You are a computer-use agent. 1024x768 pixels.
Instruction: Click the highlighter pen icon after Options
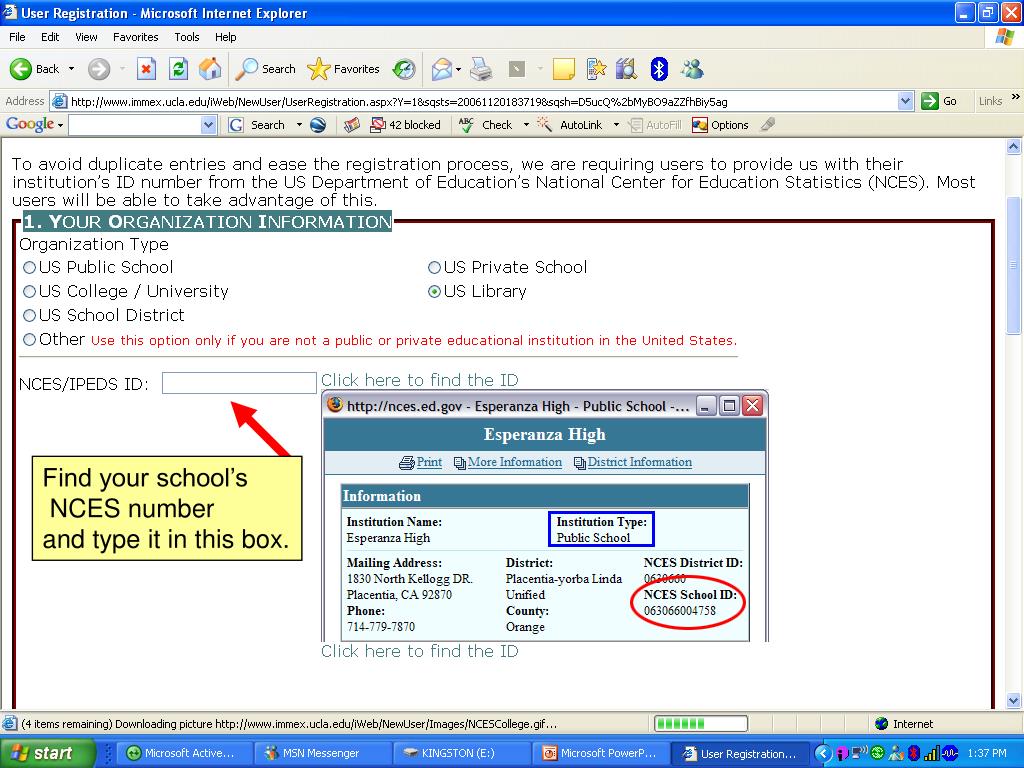tap(768, 124)
